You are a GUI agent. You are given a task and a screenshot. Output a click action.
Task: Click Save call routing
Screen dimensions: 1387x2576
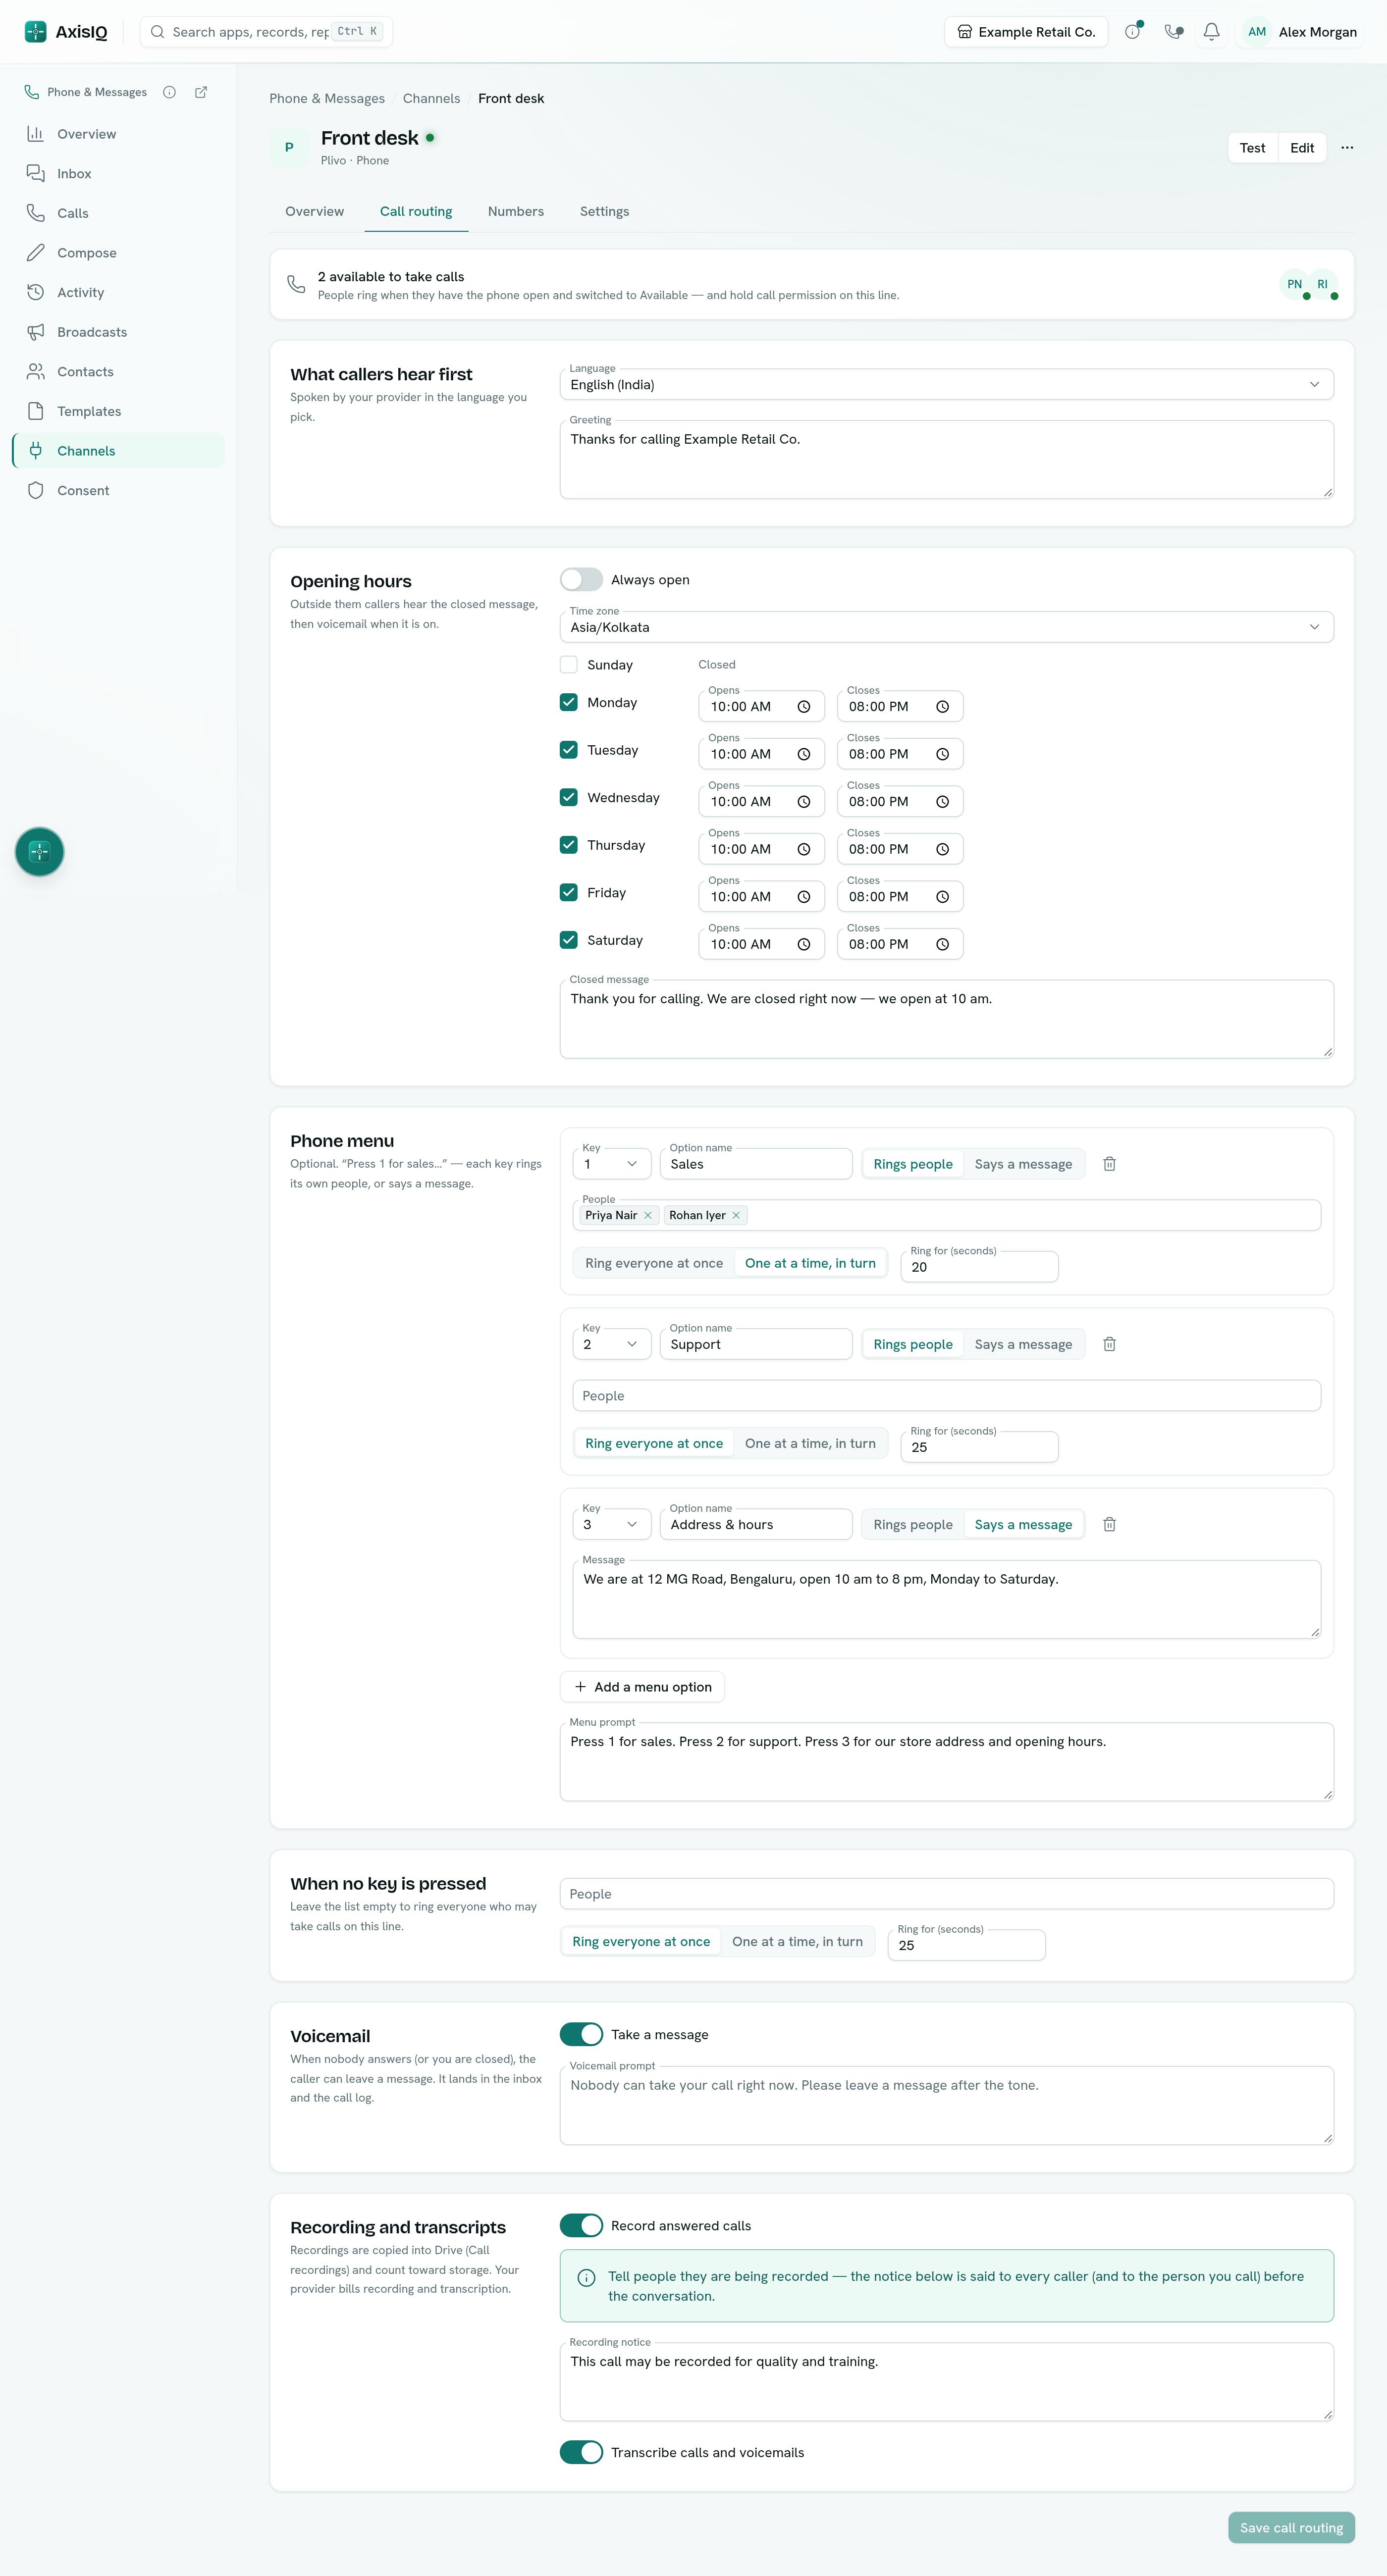click(1291, 2527)
